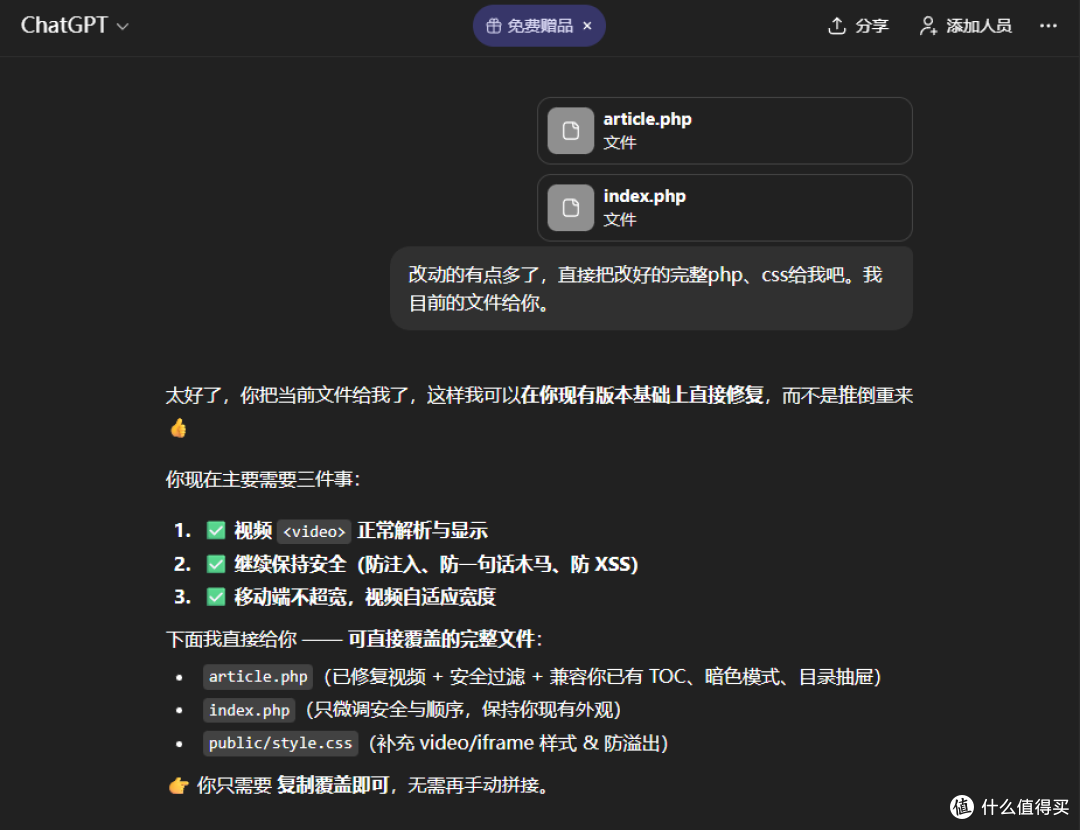This screenshot has height=830, width=1080.
Task: Click the bold text 在你现有版本基础上直接修复
Action: point(642,395)
